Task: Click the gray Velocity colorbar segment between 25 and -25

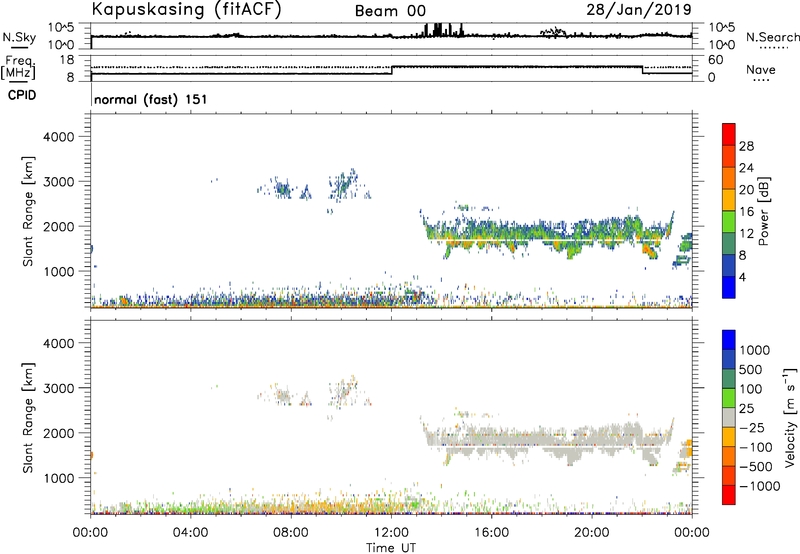Action: 729,417
